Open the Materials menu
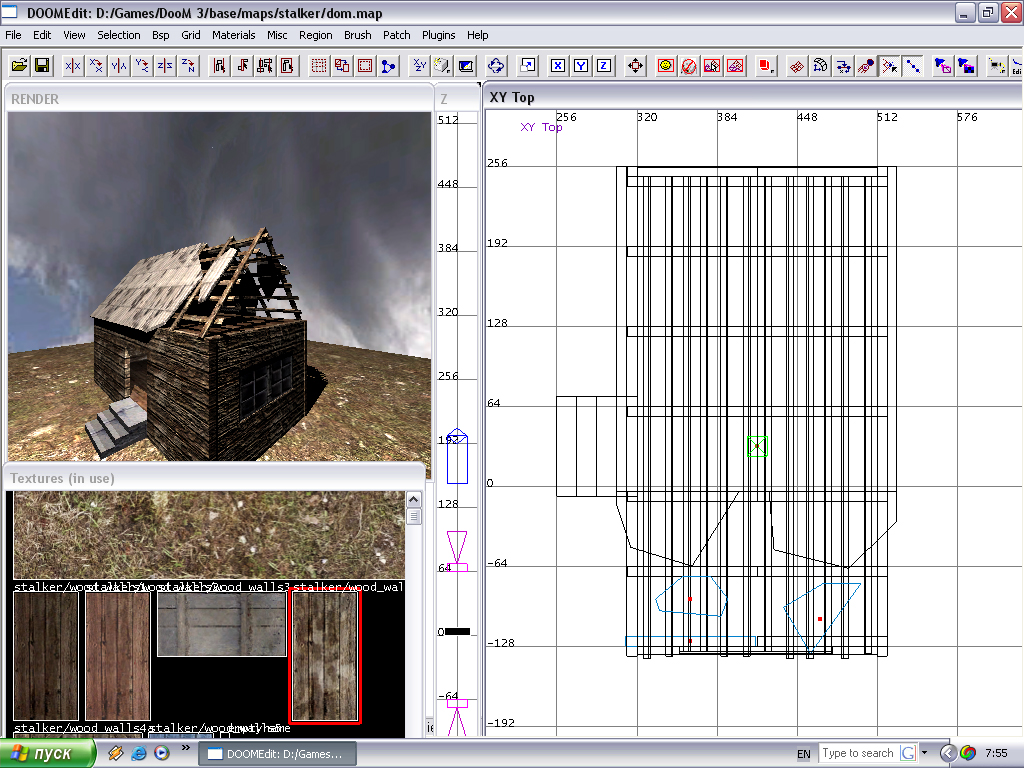1024x768 pixels. pos(233,35)
